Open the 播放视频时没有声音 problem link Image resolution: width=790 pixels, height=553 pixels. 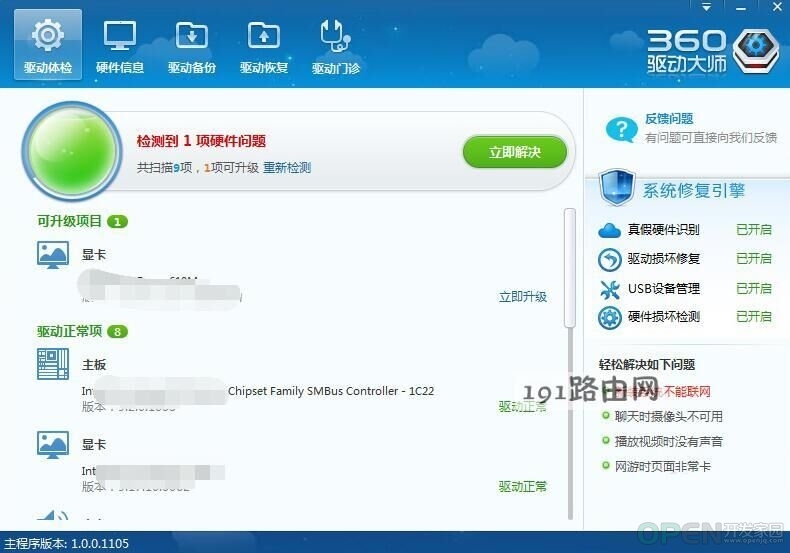669,442
